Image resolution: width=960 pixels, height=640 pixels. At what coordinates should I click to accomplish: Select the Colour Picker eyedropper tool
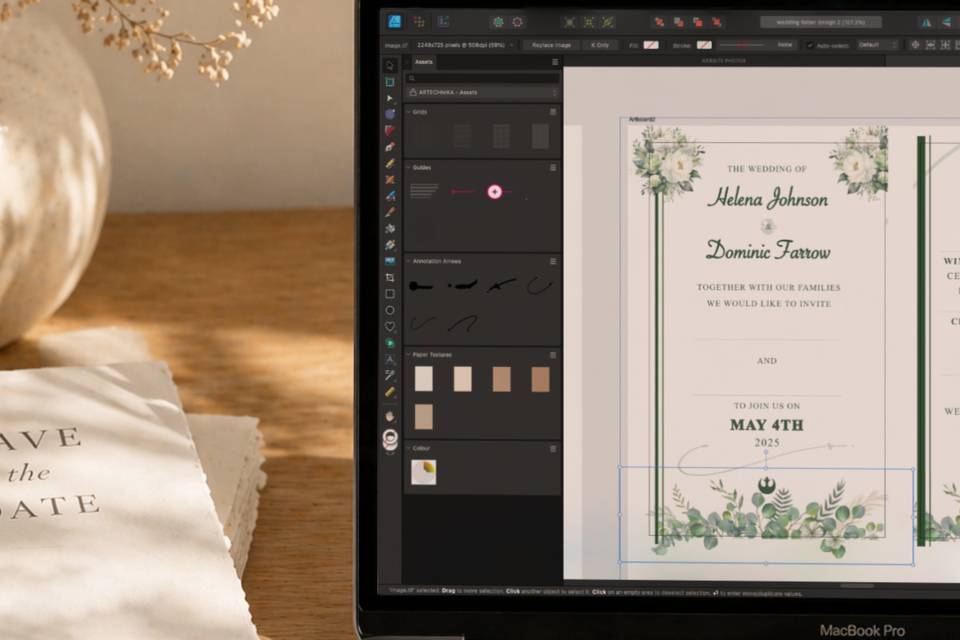pyautogui.click(x=390, y=375)
